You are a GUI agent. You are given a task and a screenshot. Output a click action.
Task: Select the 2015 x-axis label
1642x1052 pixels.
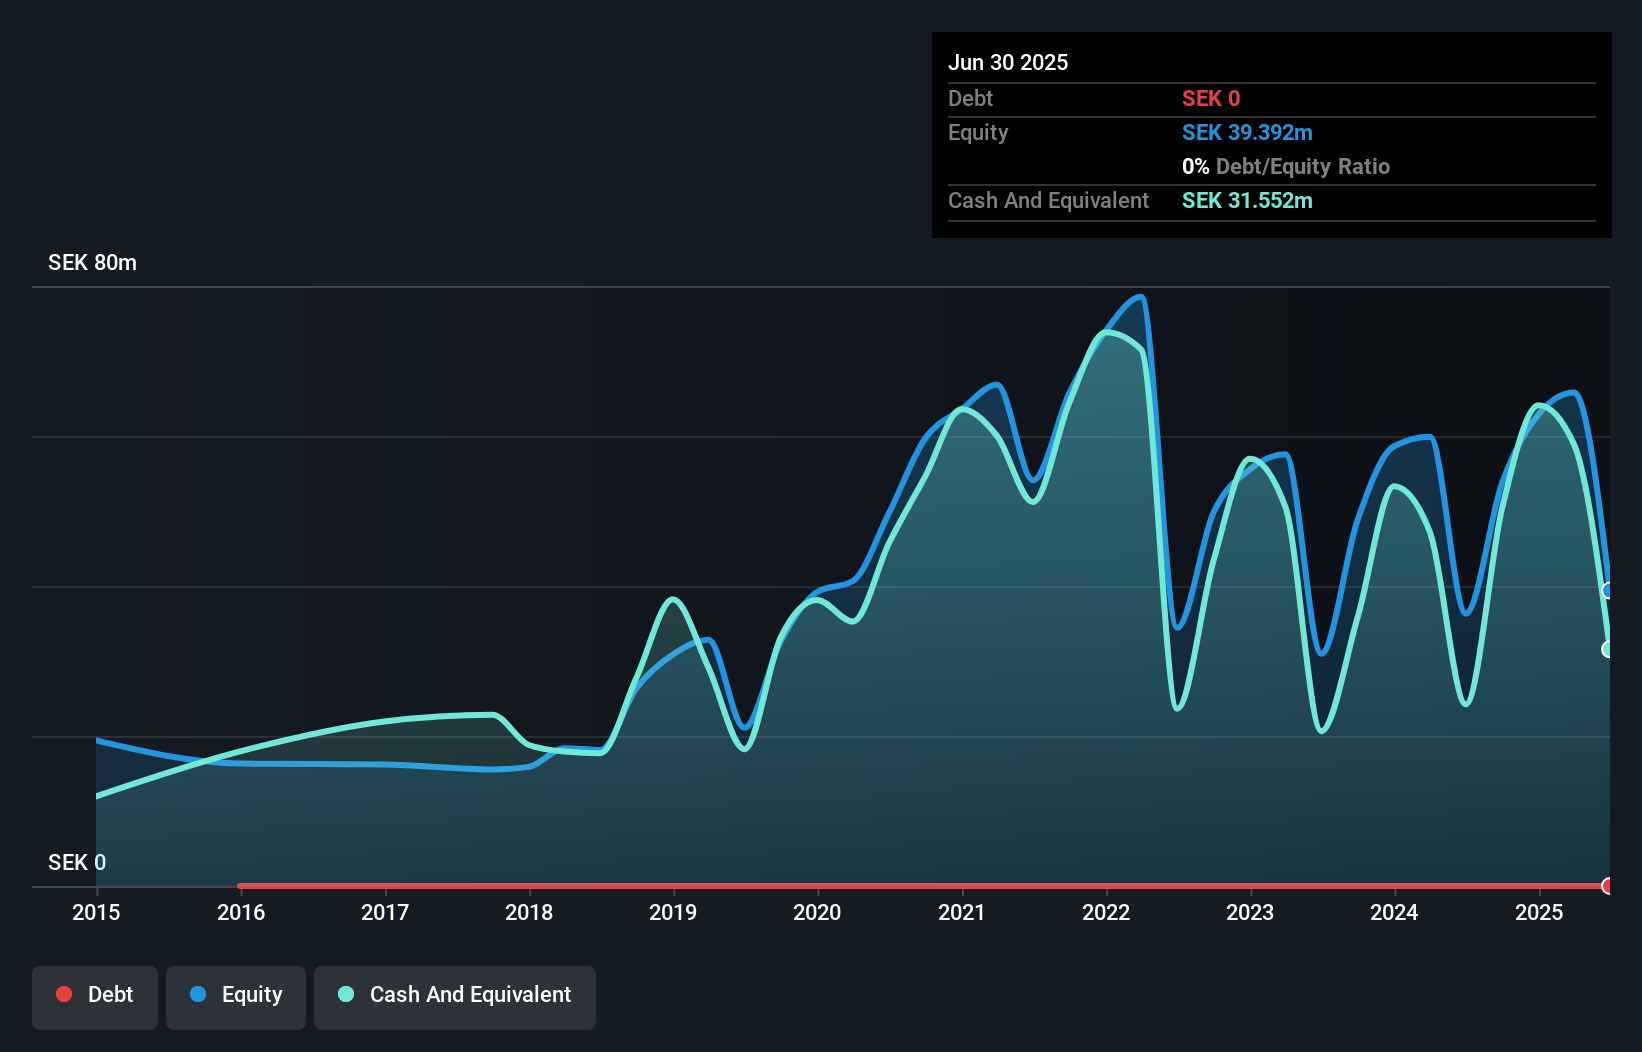point(96,912)
